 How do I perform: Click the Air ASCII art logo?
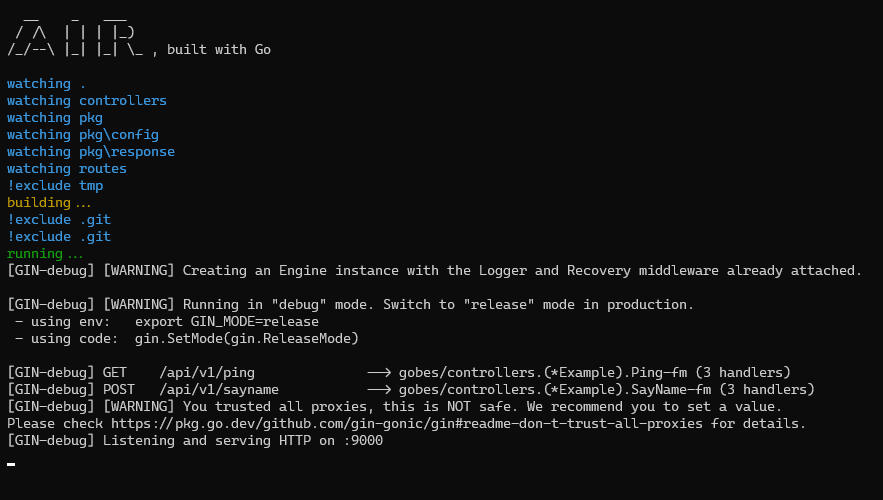(x=75, y=35)
